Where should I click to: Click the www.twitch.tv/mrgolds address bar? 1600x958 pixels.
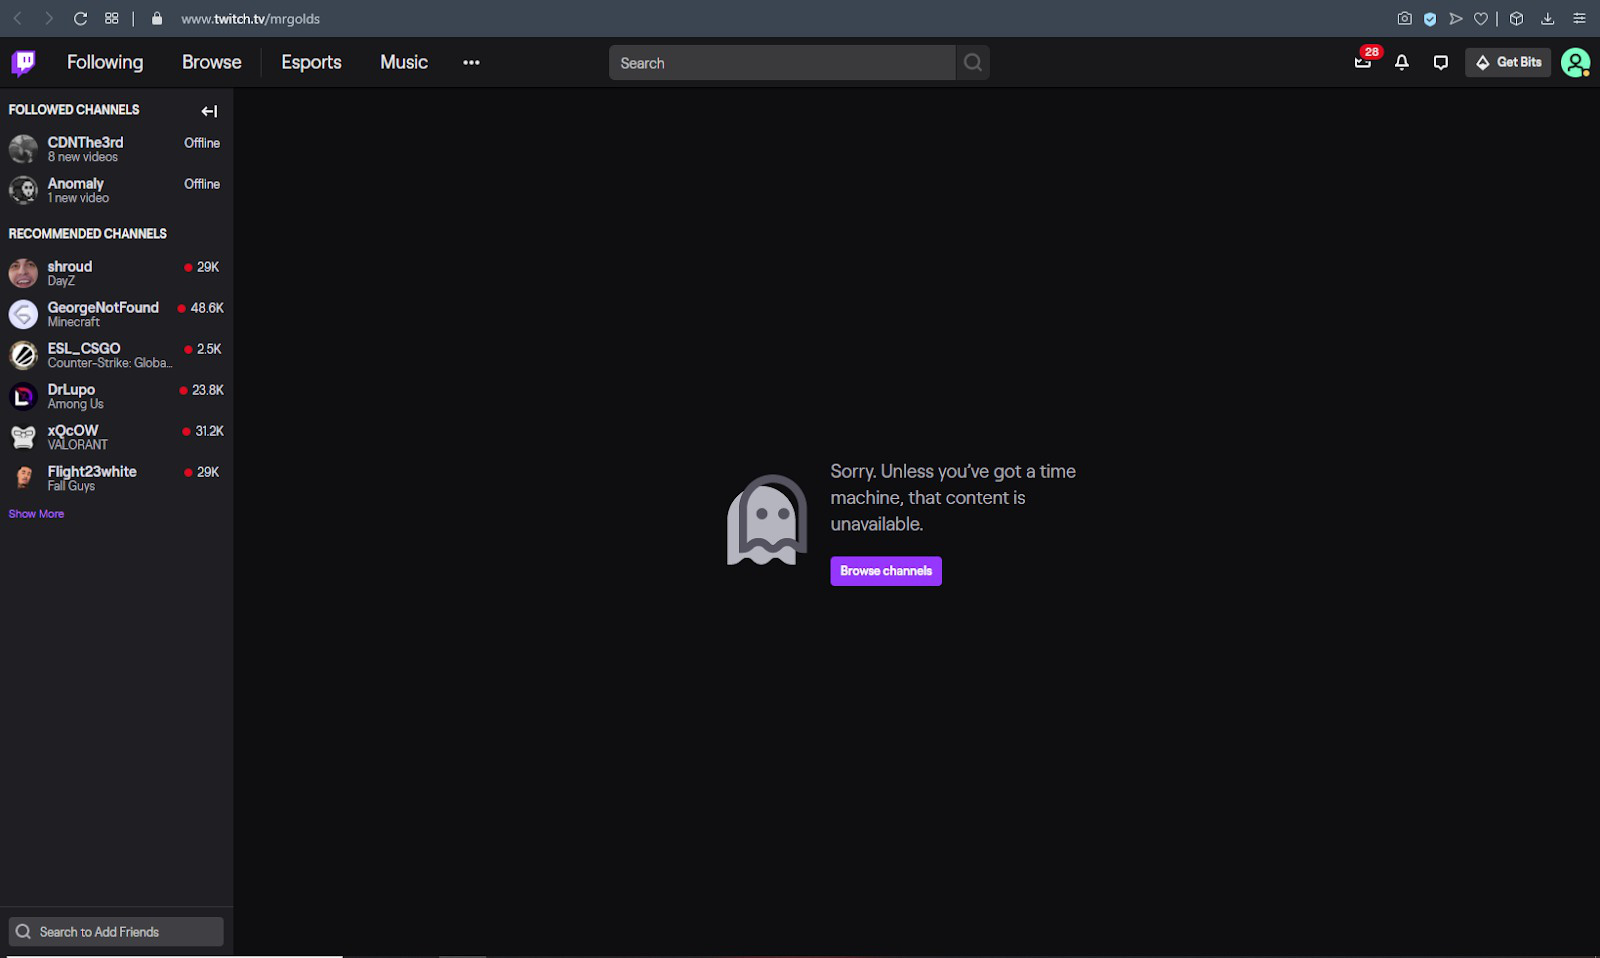[x=251, y=19]
